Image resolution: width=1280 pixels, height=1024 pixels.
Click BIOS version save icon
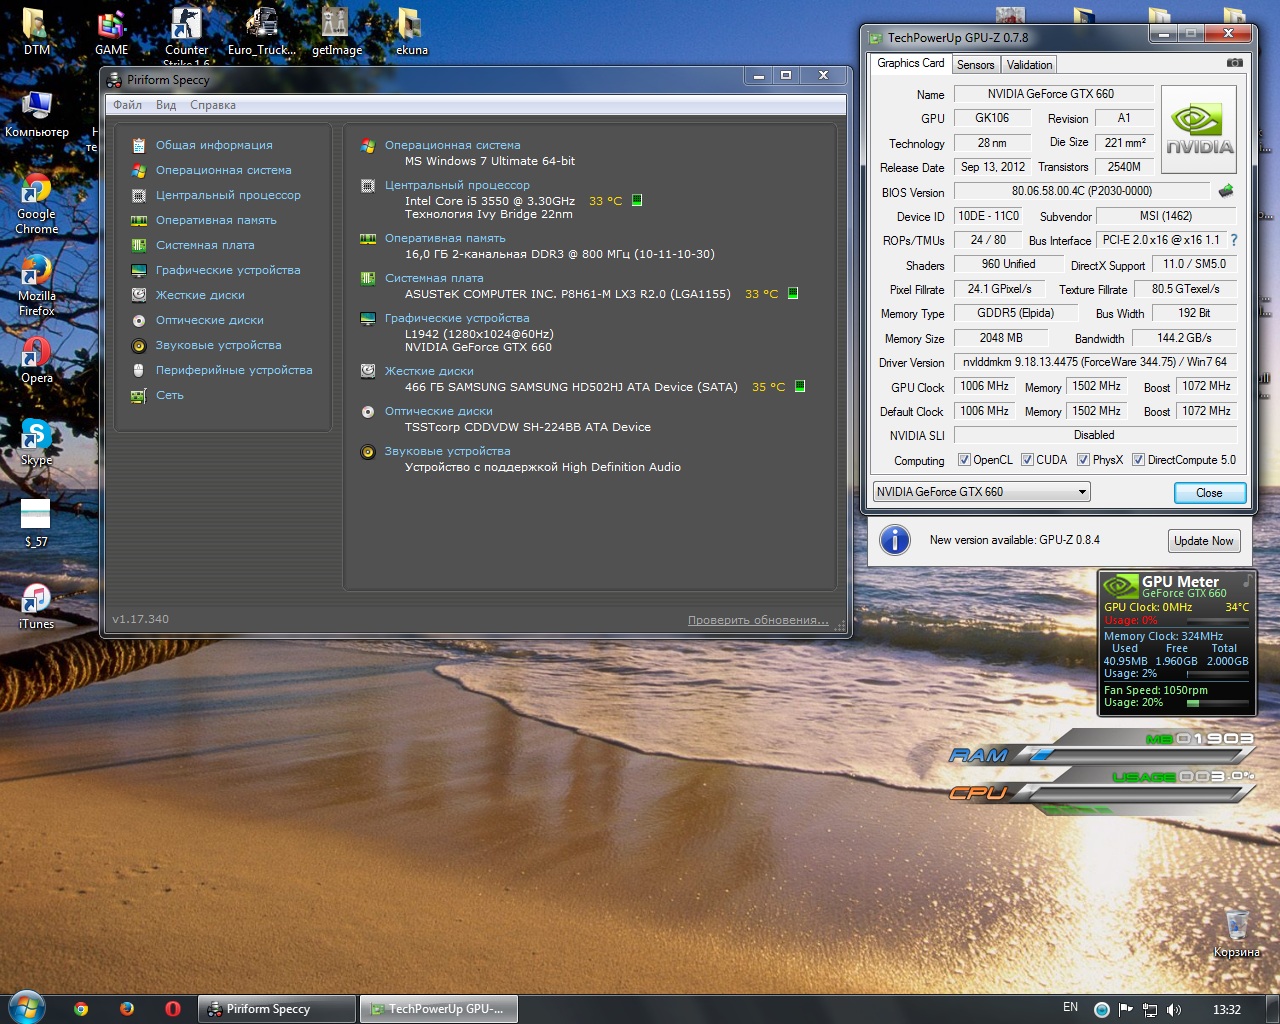[1225, 191]
